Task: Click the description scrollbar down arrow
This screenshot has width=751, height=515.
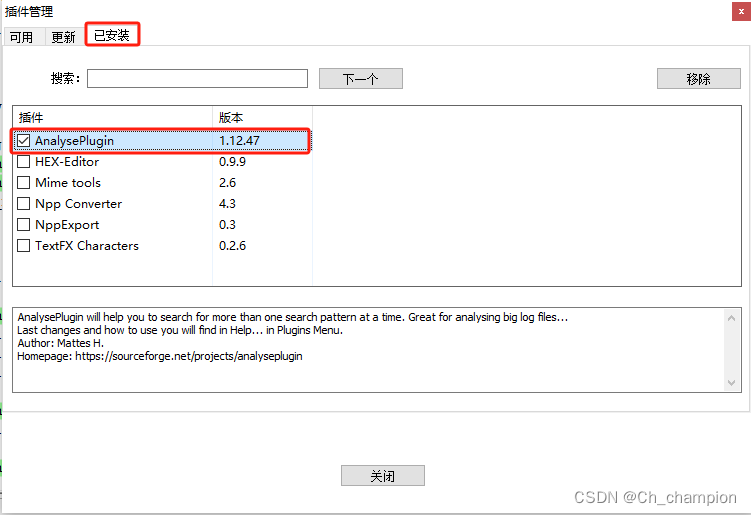Action: pyautogui.click(x=731, y=382)
